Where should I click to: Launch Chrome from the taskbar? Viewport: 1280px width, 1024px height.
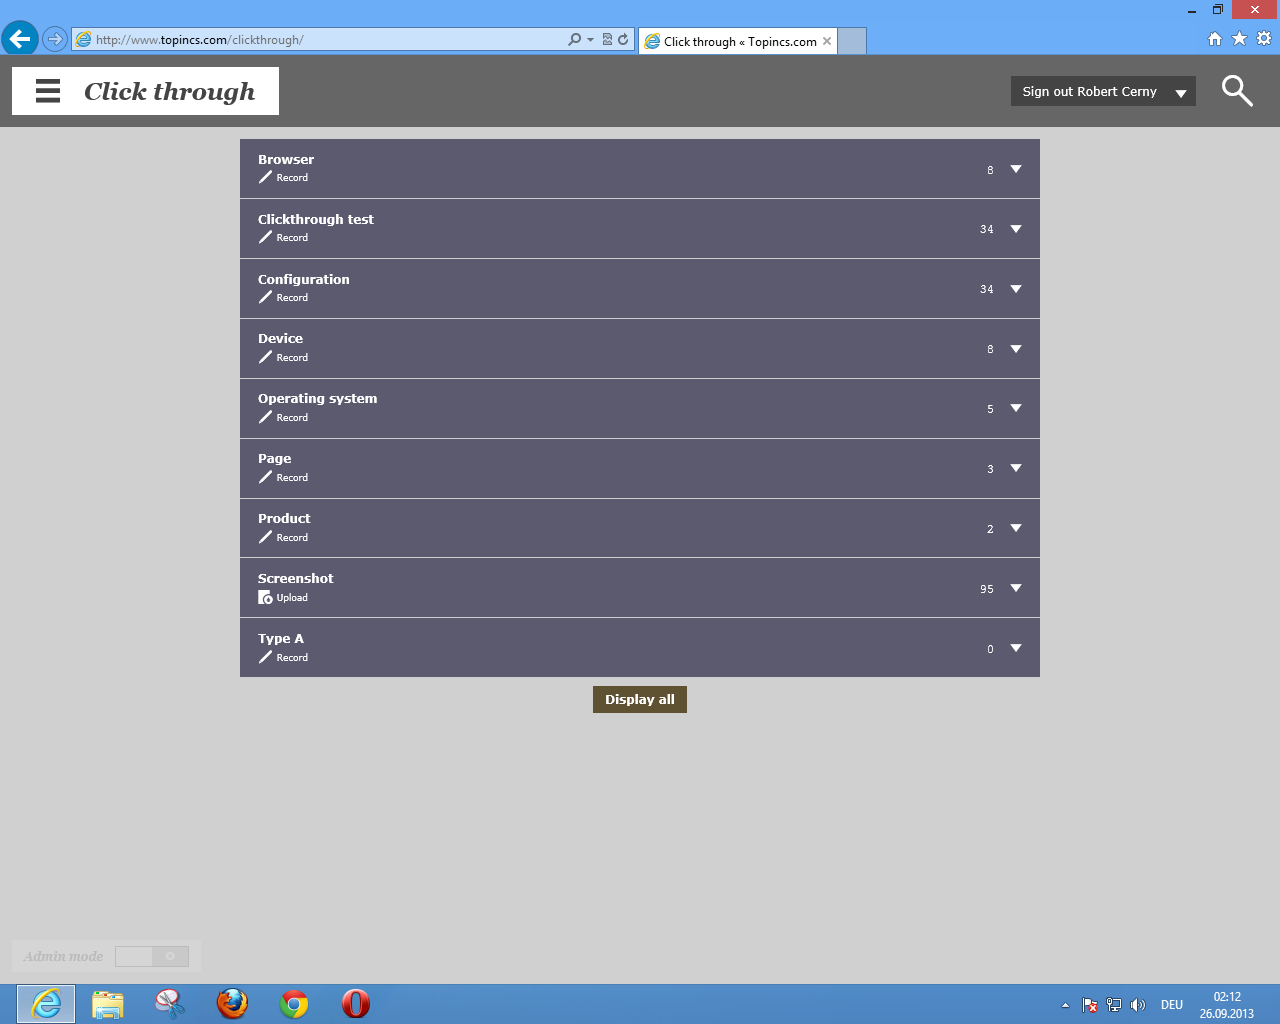pyautogui.click(x=294, y=1003)
